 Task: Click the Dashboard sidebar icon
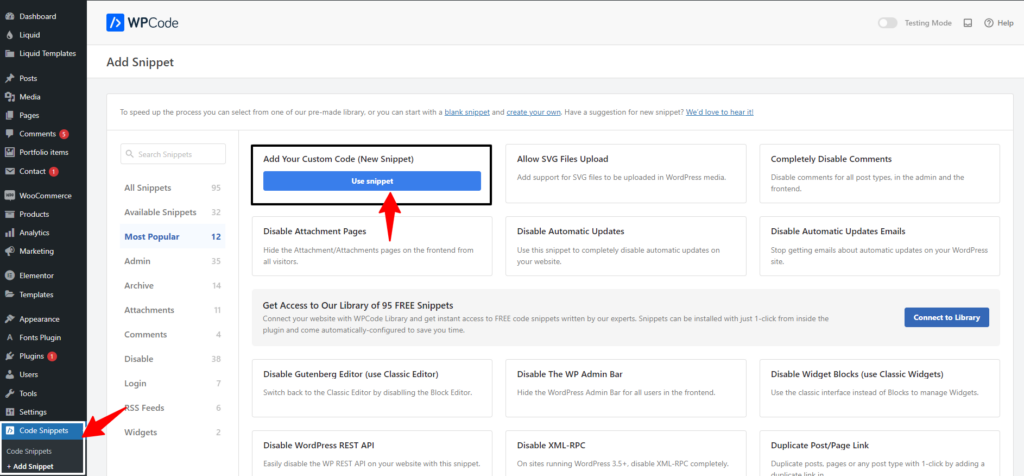(x=10, y=17)
